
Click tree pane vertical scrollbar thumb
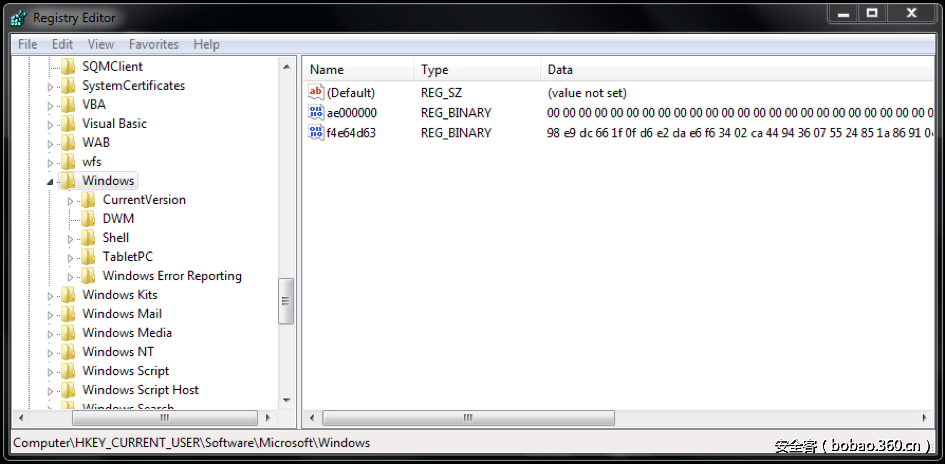286,301
